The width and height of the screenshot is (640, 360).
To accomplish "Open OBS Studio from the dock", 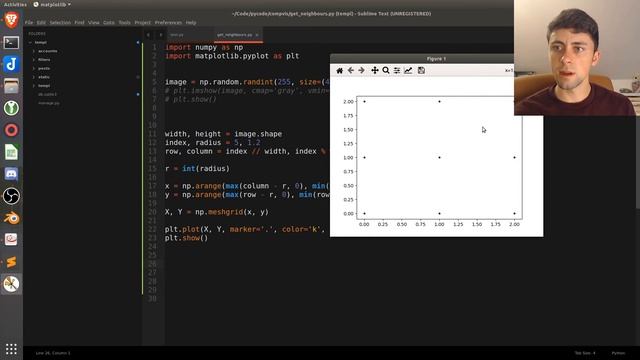I will [x=11, y=196].
